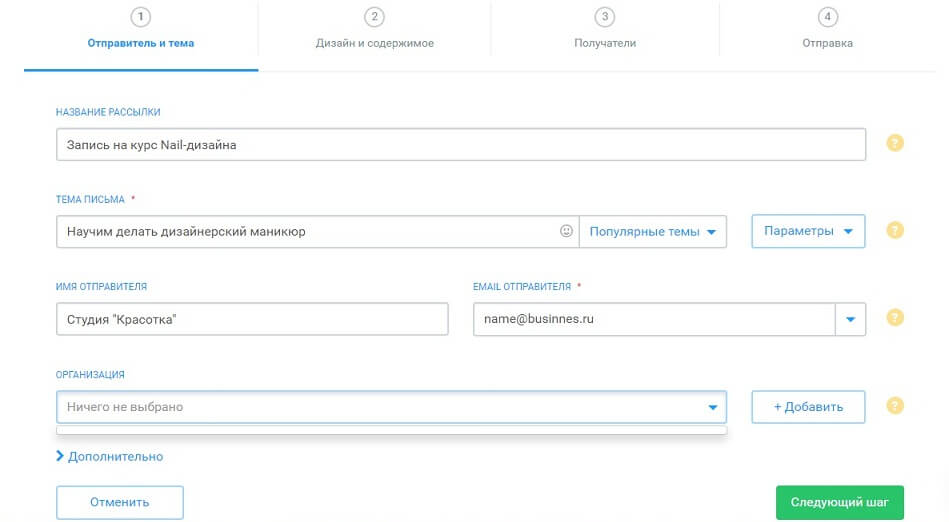This screenshot has width=949, height=522.
Task: Click the help icon next to campaign name
Action: pos(895,143)
